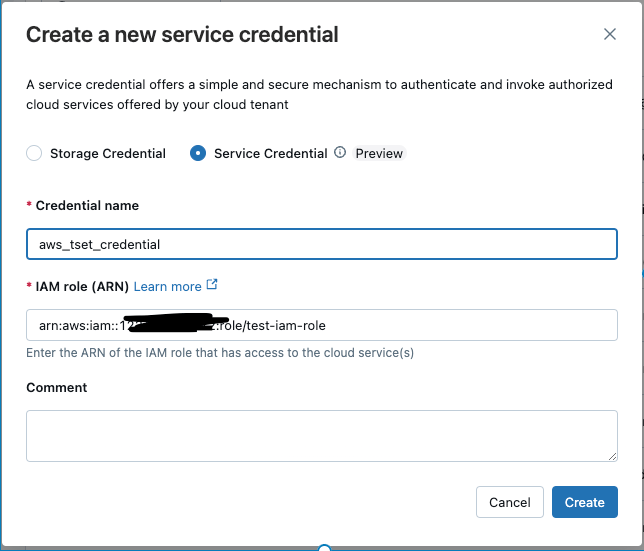The height and width of the screenshot is (551, 644).
Task: Click the info icon beside Service Credential
Action: tap(340, 153)
